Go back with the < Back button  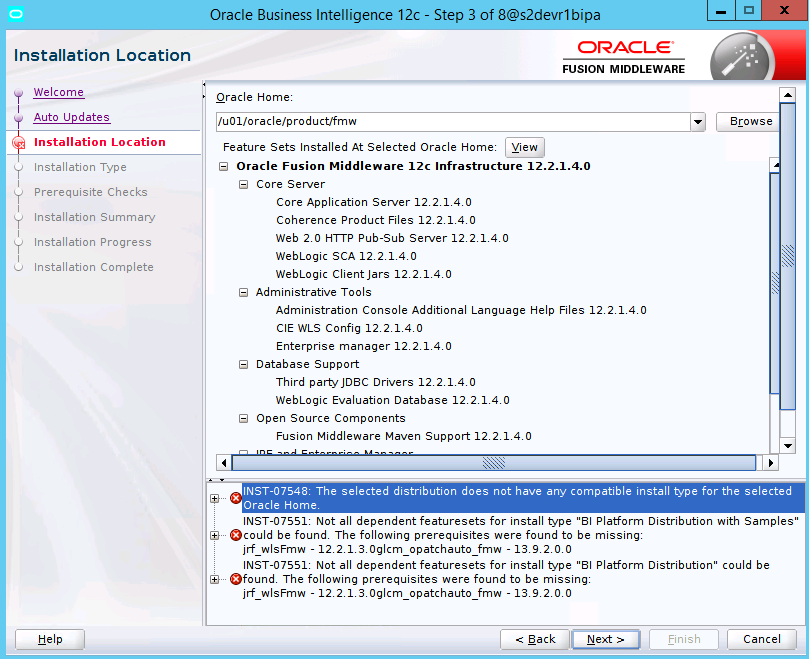(535, 639)
